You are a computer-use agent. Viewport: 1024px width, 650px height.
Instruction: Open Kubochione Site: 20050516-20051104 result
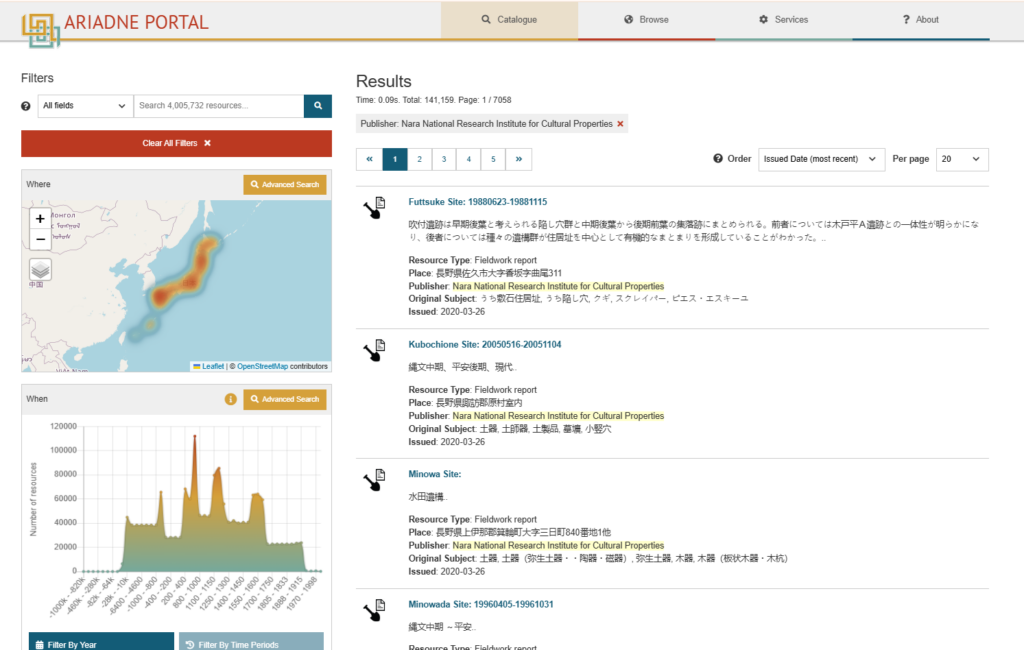[485, 345]
